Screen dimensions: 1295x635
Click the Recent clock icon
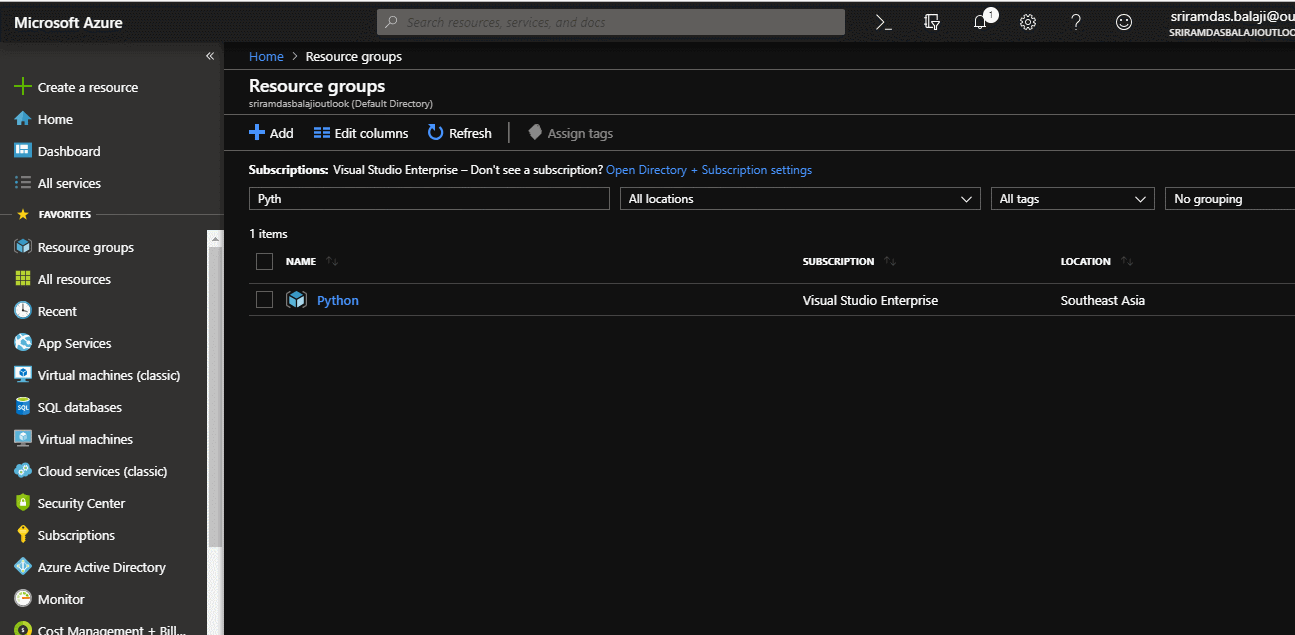click(x=23, y=311)
